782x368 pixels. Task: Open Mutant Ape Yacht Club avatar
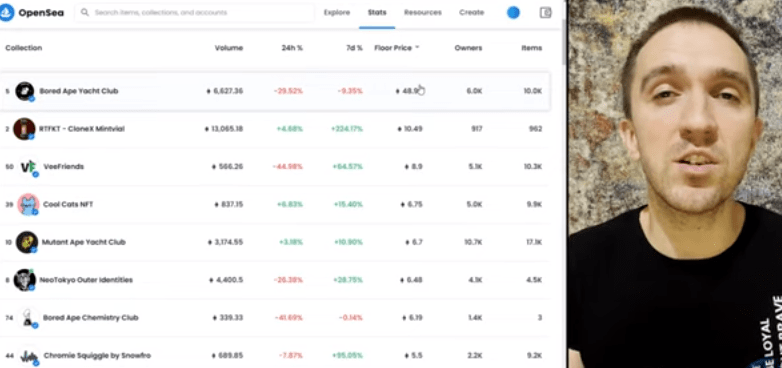point(26,242)
